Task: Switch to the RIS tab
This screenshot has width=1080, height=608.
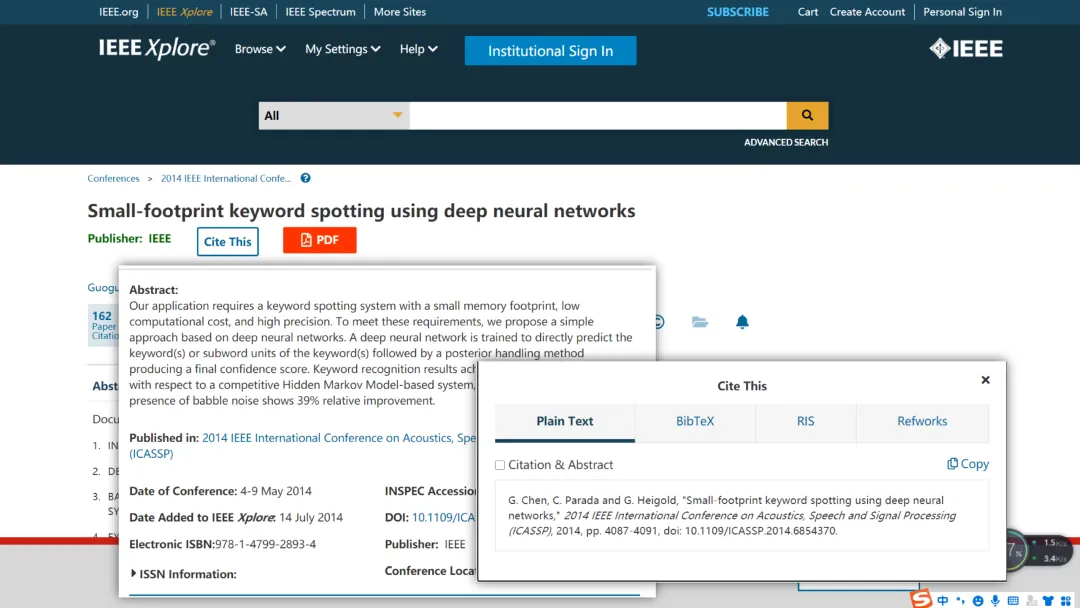Action: pyautogui.click(x=805, y=421)
